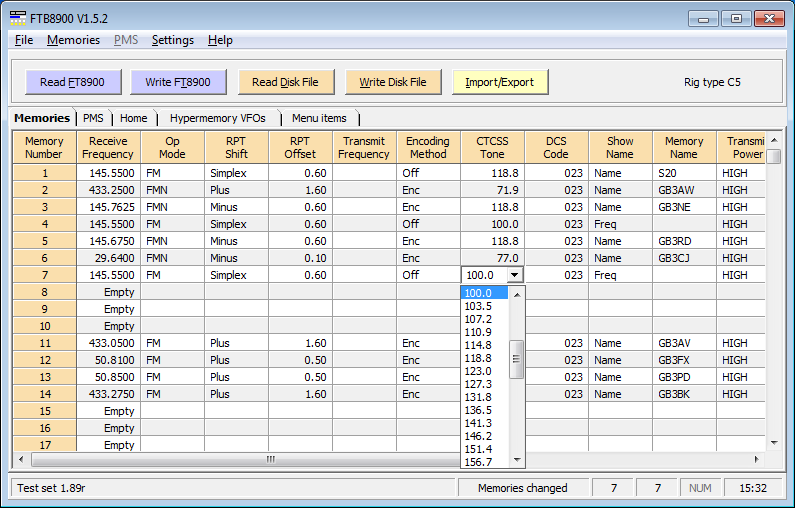Collapse the CTCSS Tone dropdown arrow for memory 7

(514, 275)
